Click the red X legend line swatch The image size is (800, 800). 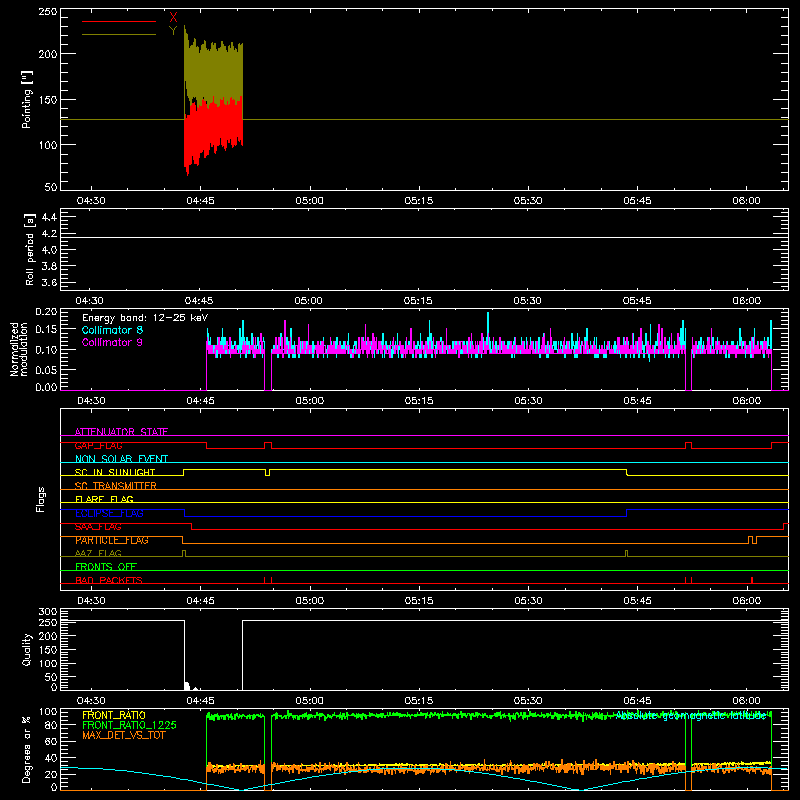119,21
